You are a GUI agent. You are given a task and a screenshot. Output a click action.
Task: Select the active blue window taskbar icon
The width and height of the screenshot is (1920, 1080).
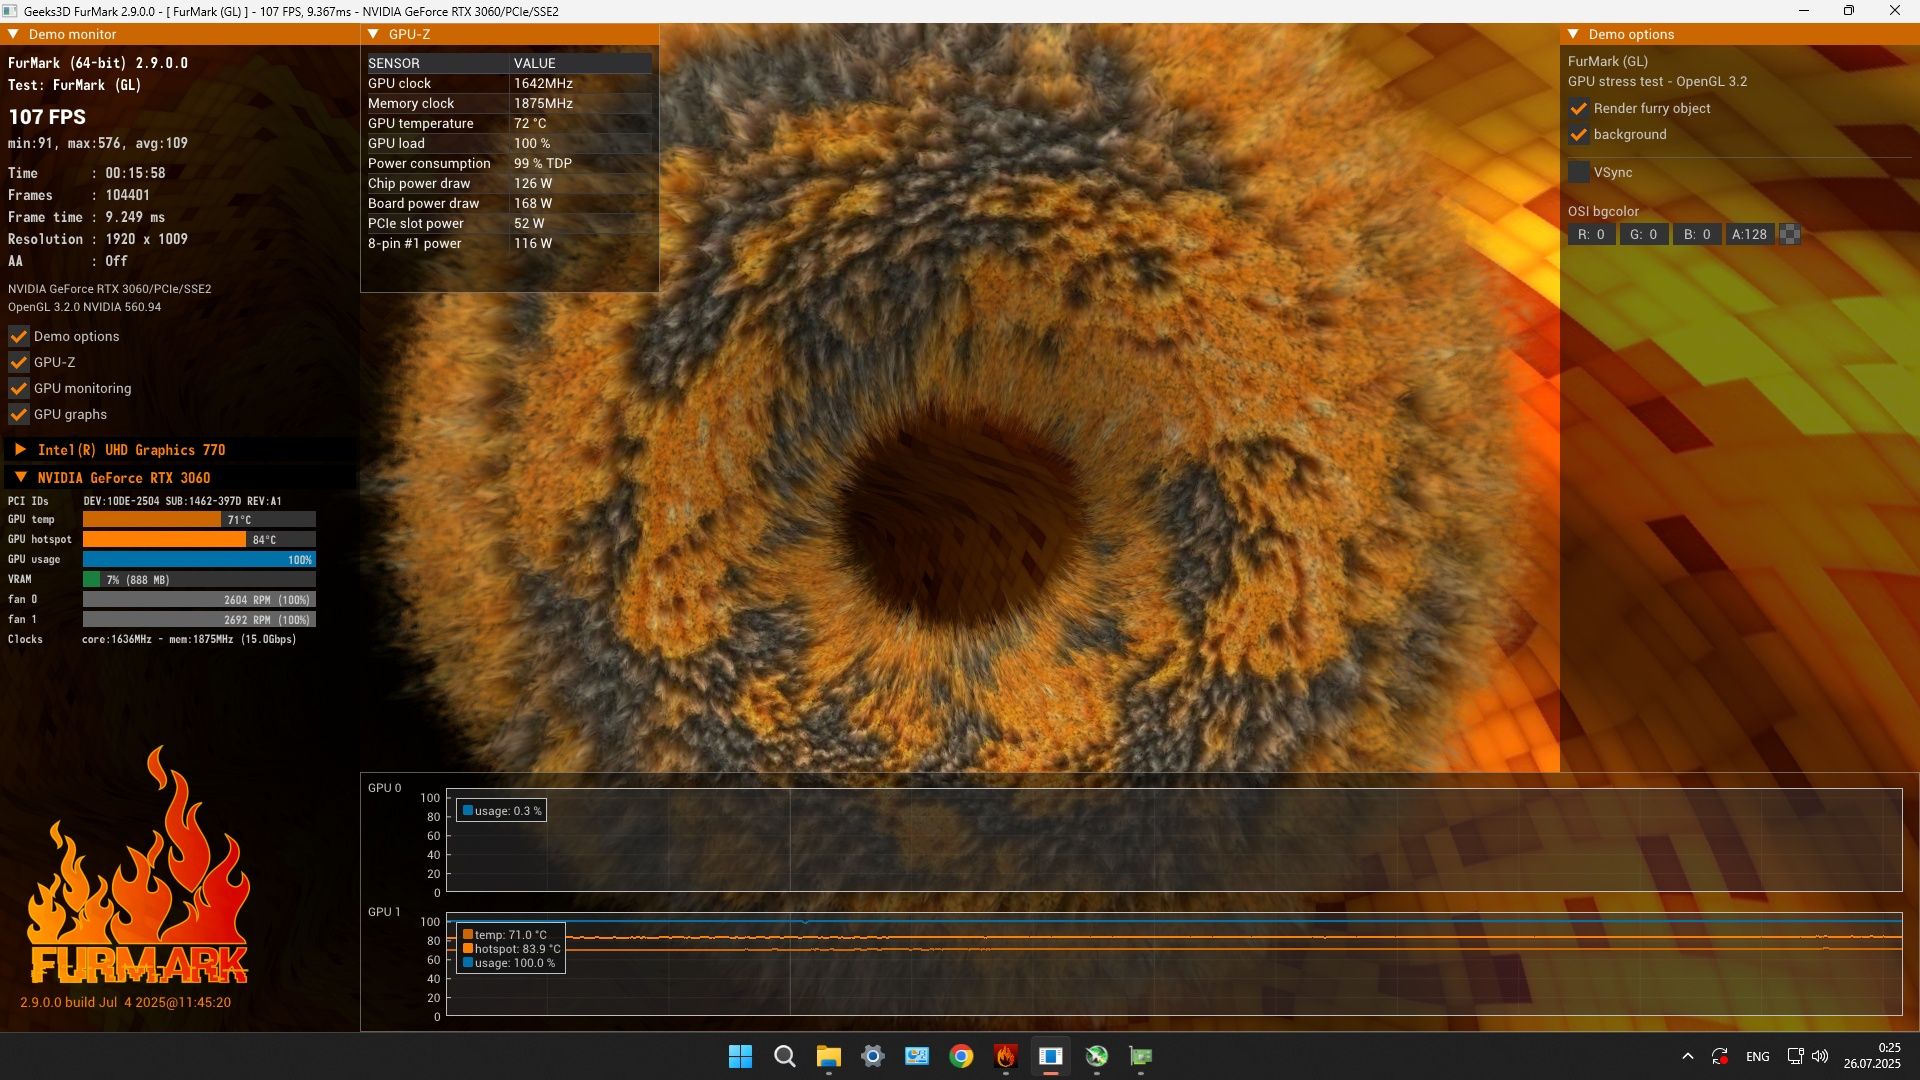(x=1050, y=1056)
